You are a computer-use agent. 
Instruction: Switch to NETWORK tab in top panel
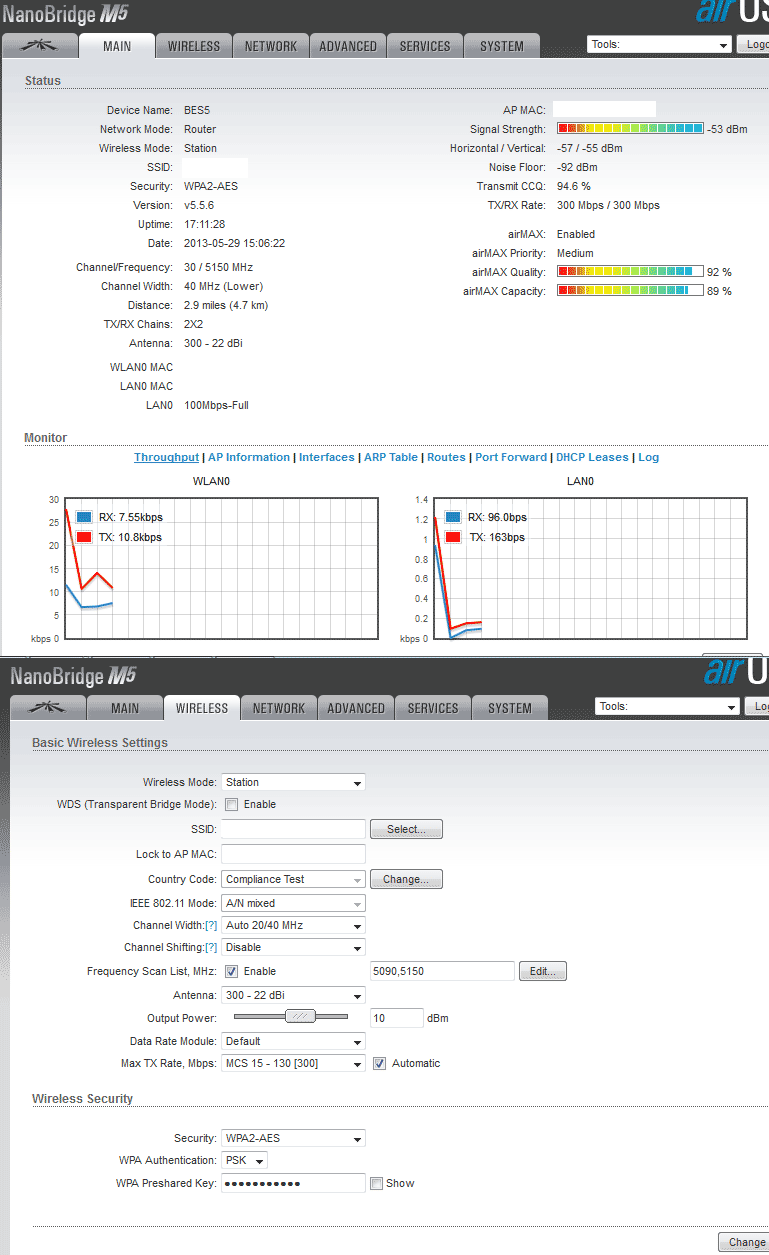(271, 46)
